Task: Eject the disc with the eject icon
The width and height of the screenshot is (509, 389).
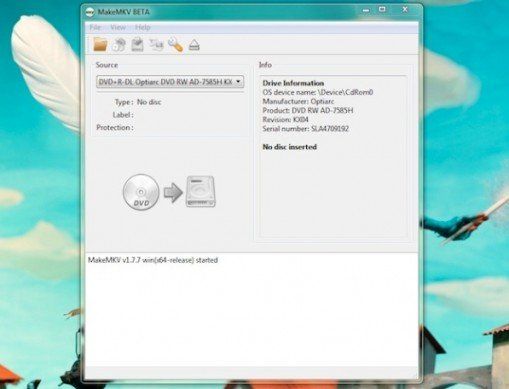Action: click(x=194, y=45)
